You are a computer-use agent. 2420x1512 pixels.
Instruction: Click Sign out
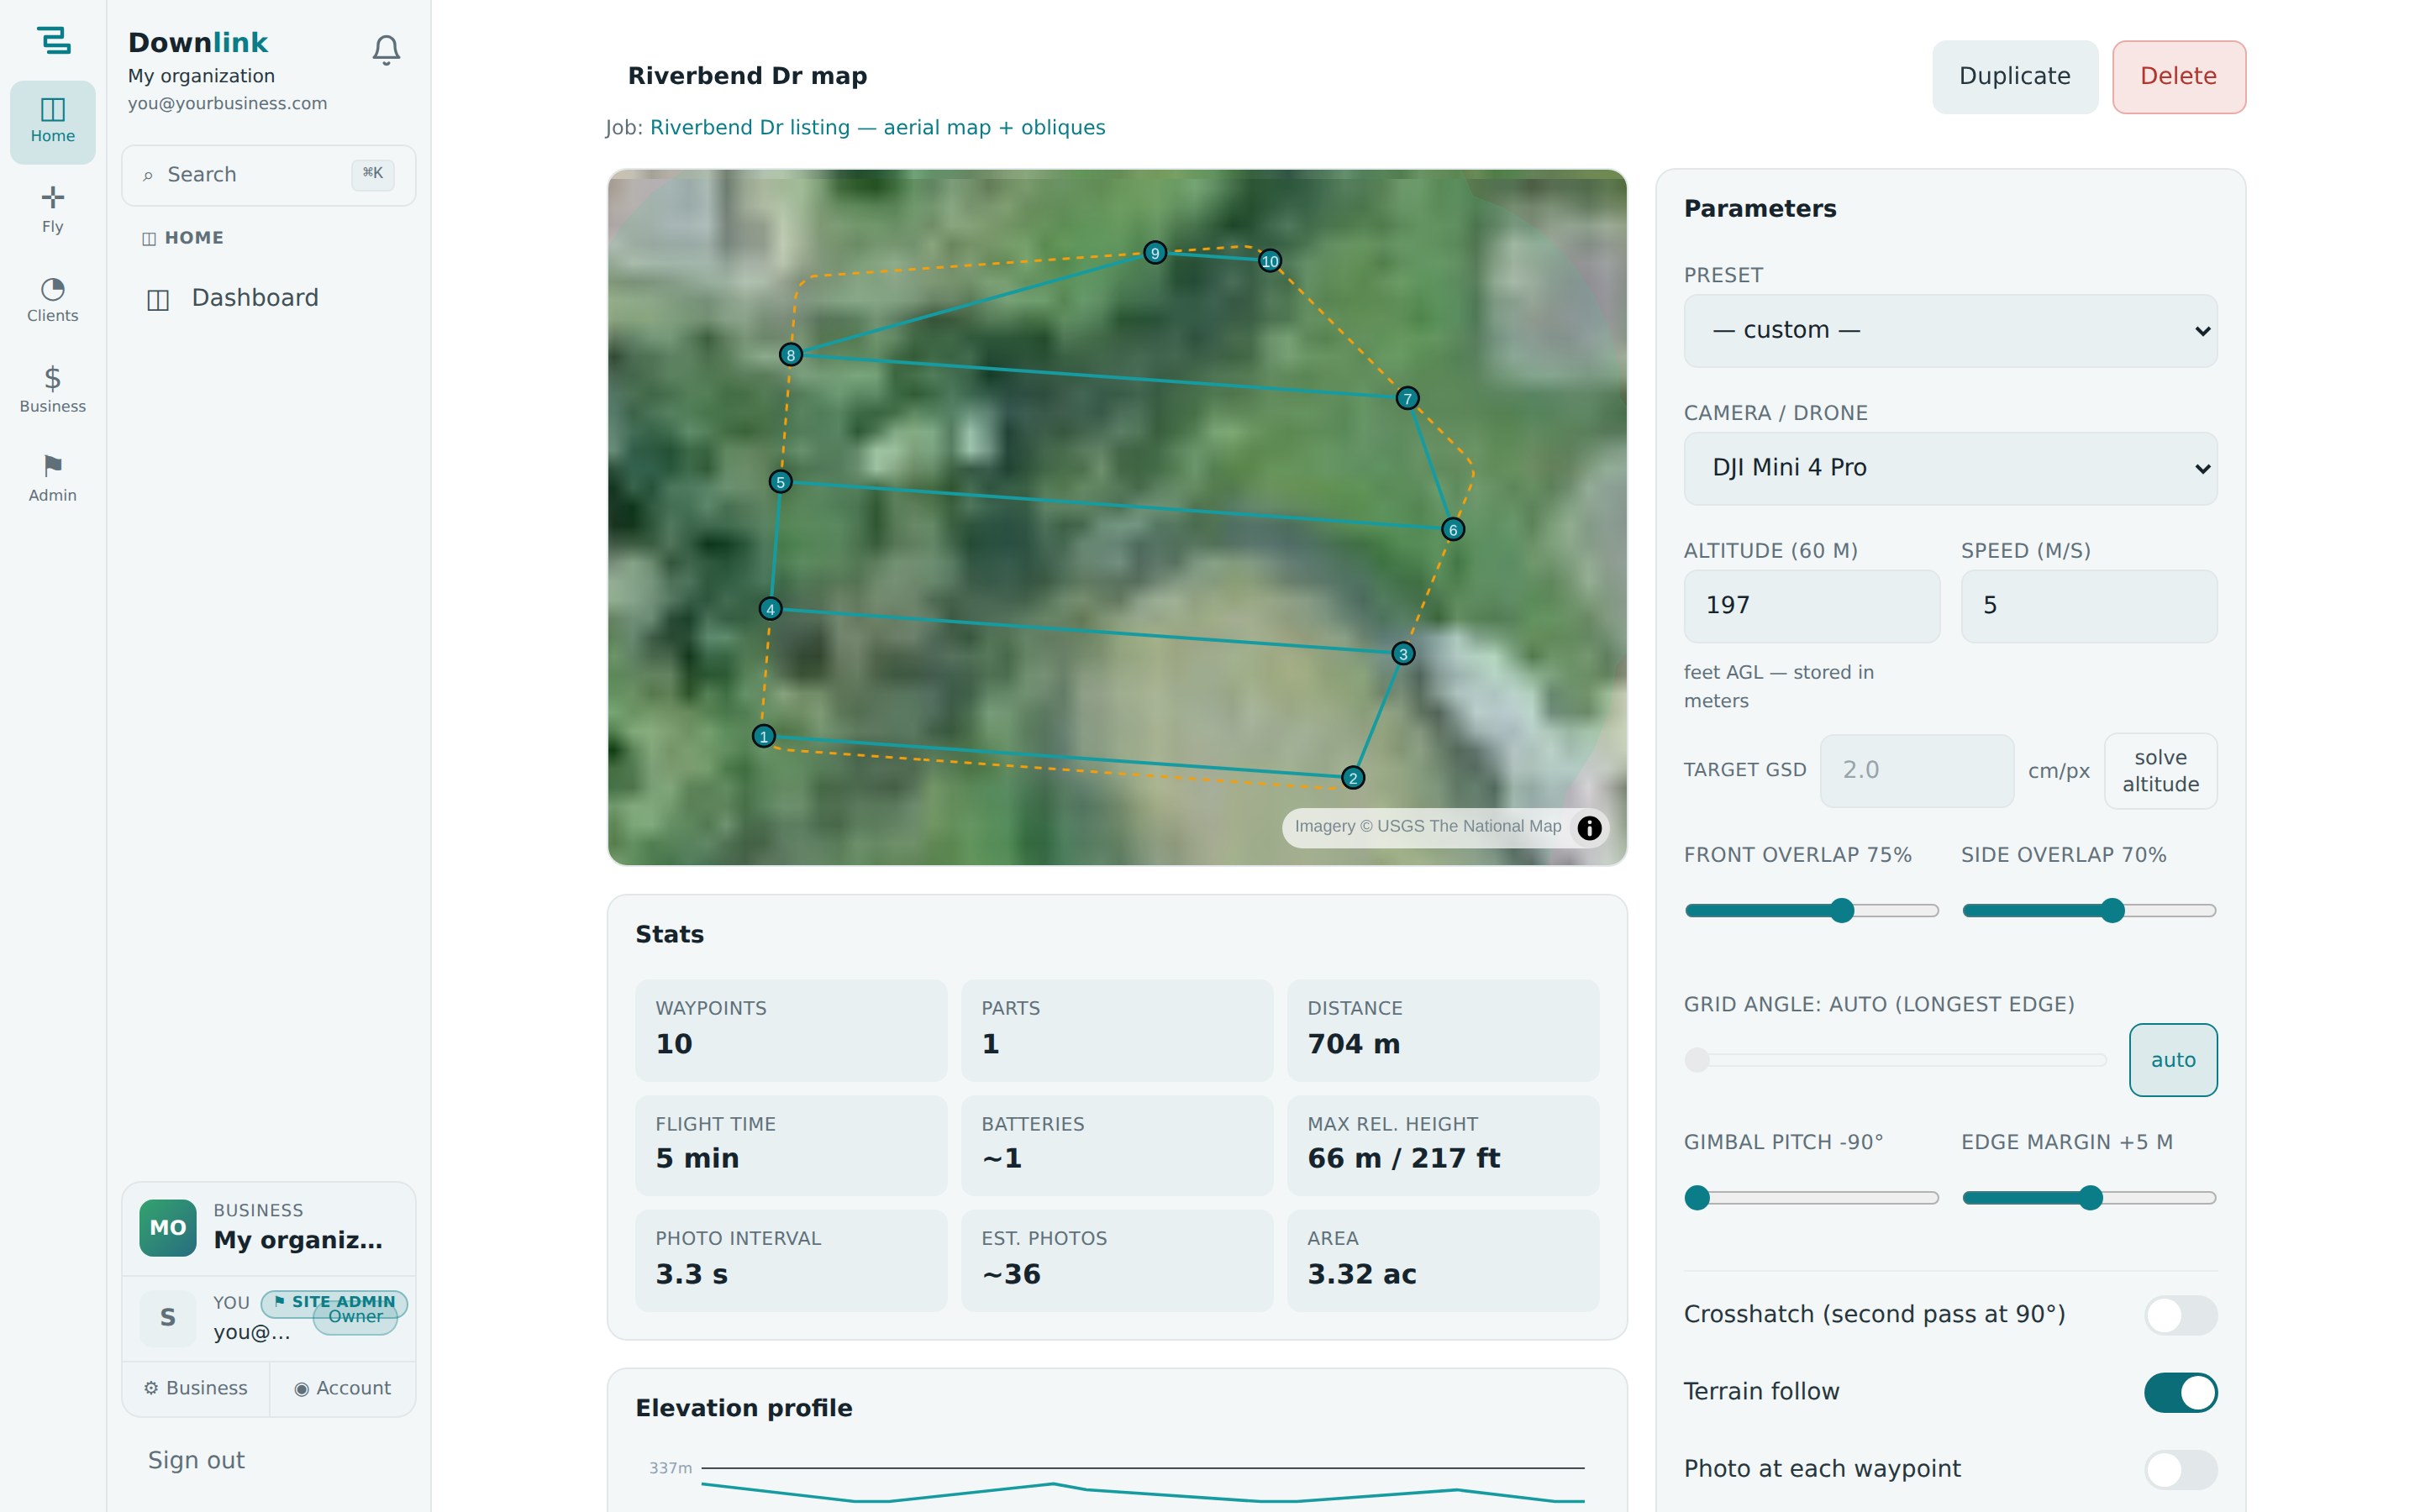196,1460
